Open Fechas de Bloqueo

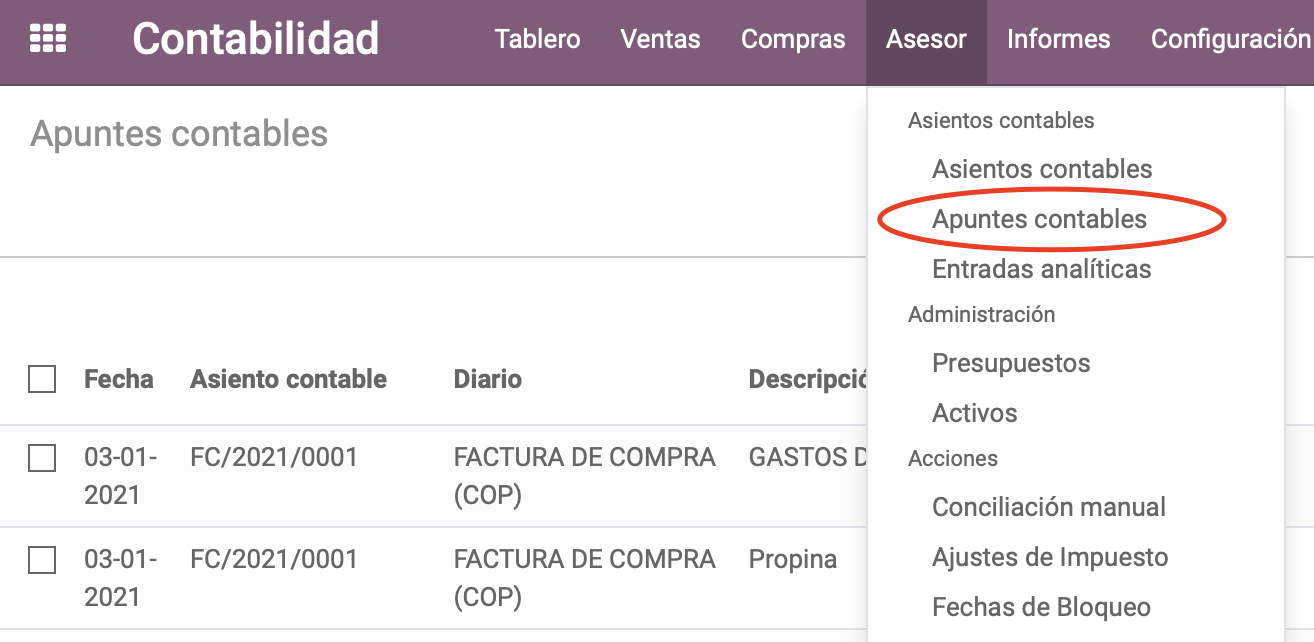tap(1041, 607)
